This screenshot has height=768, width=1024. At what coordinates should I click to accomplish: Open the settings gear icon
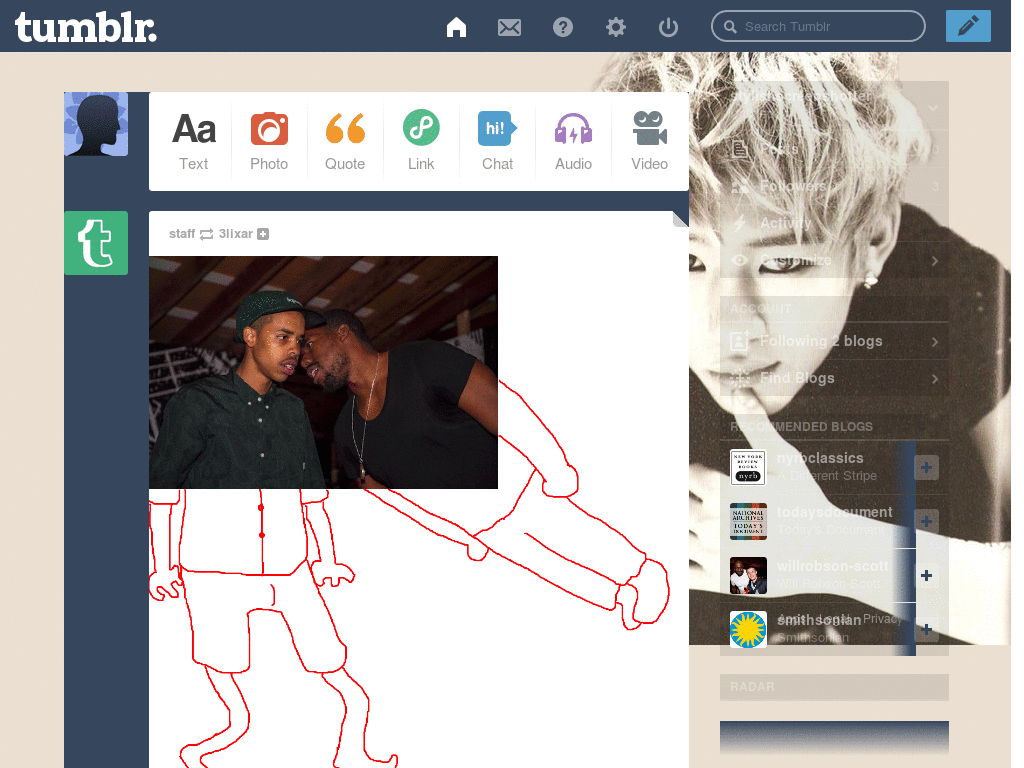coord(615,27)
